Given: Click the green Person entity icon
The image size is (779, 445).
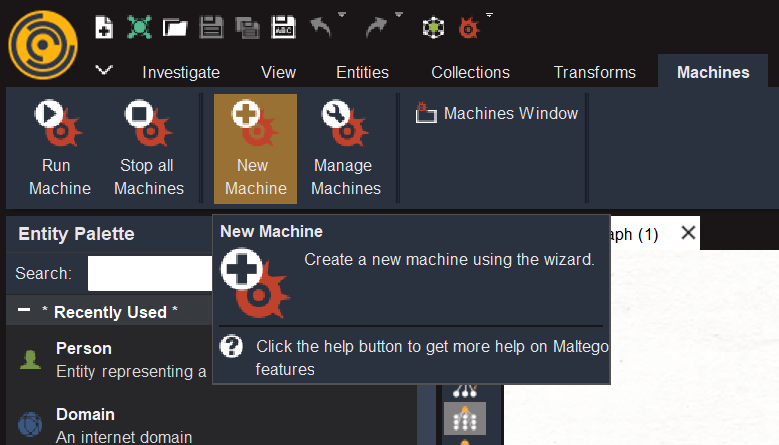Looking at the screenshot, I should coord(30,360).
